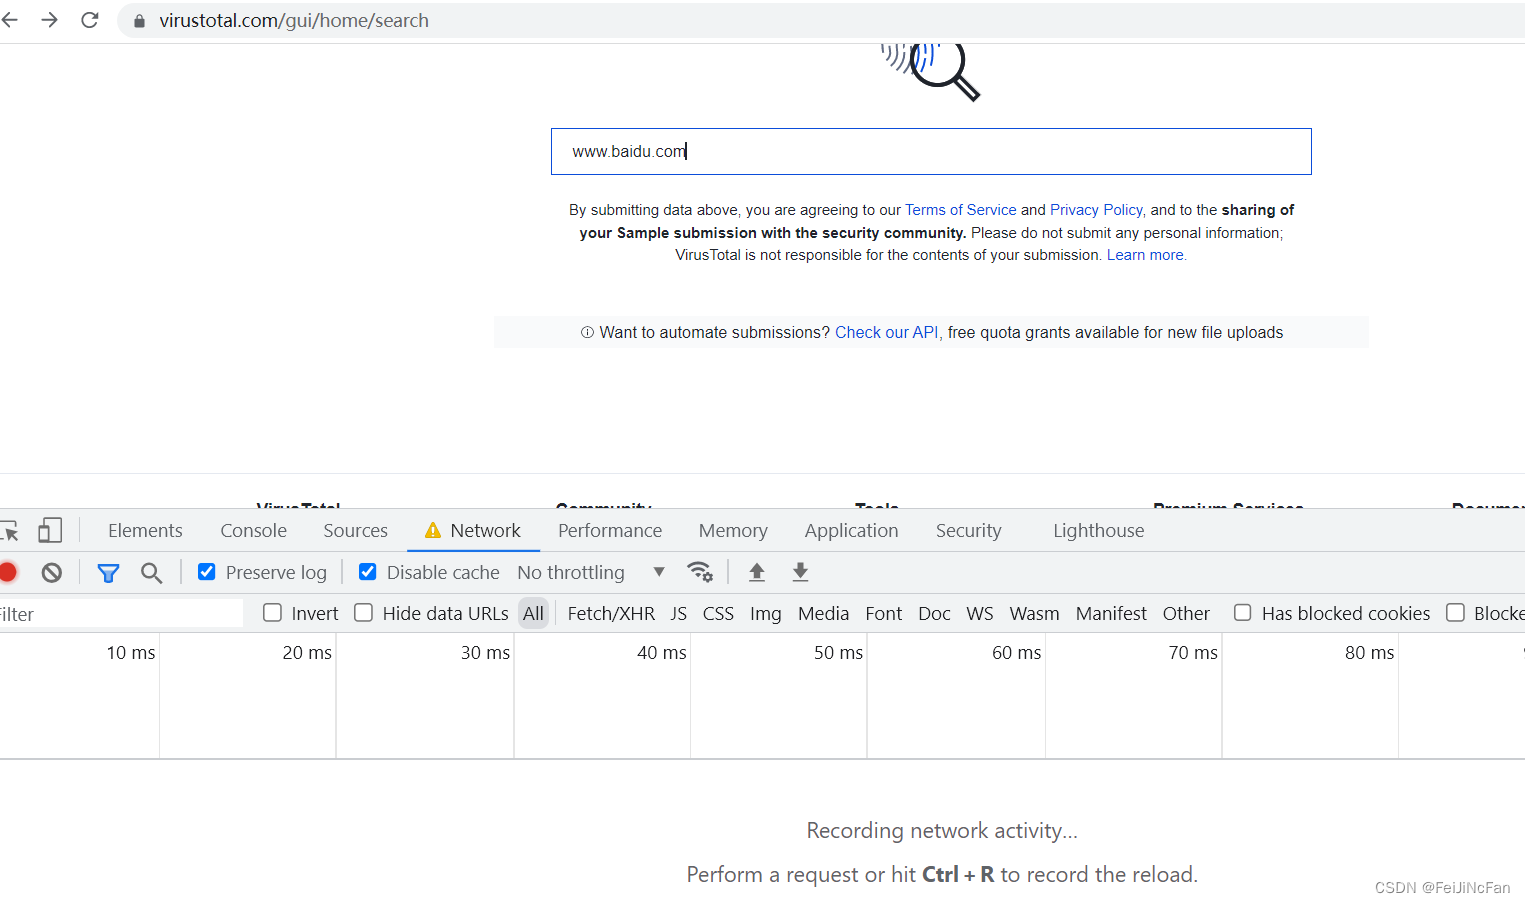Open the Terms of Service link

click(x=961, y=210)
